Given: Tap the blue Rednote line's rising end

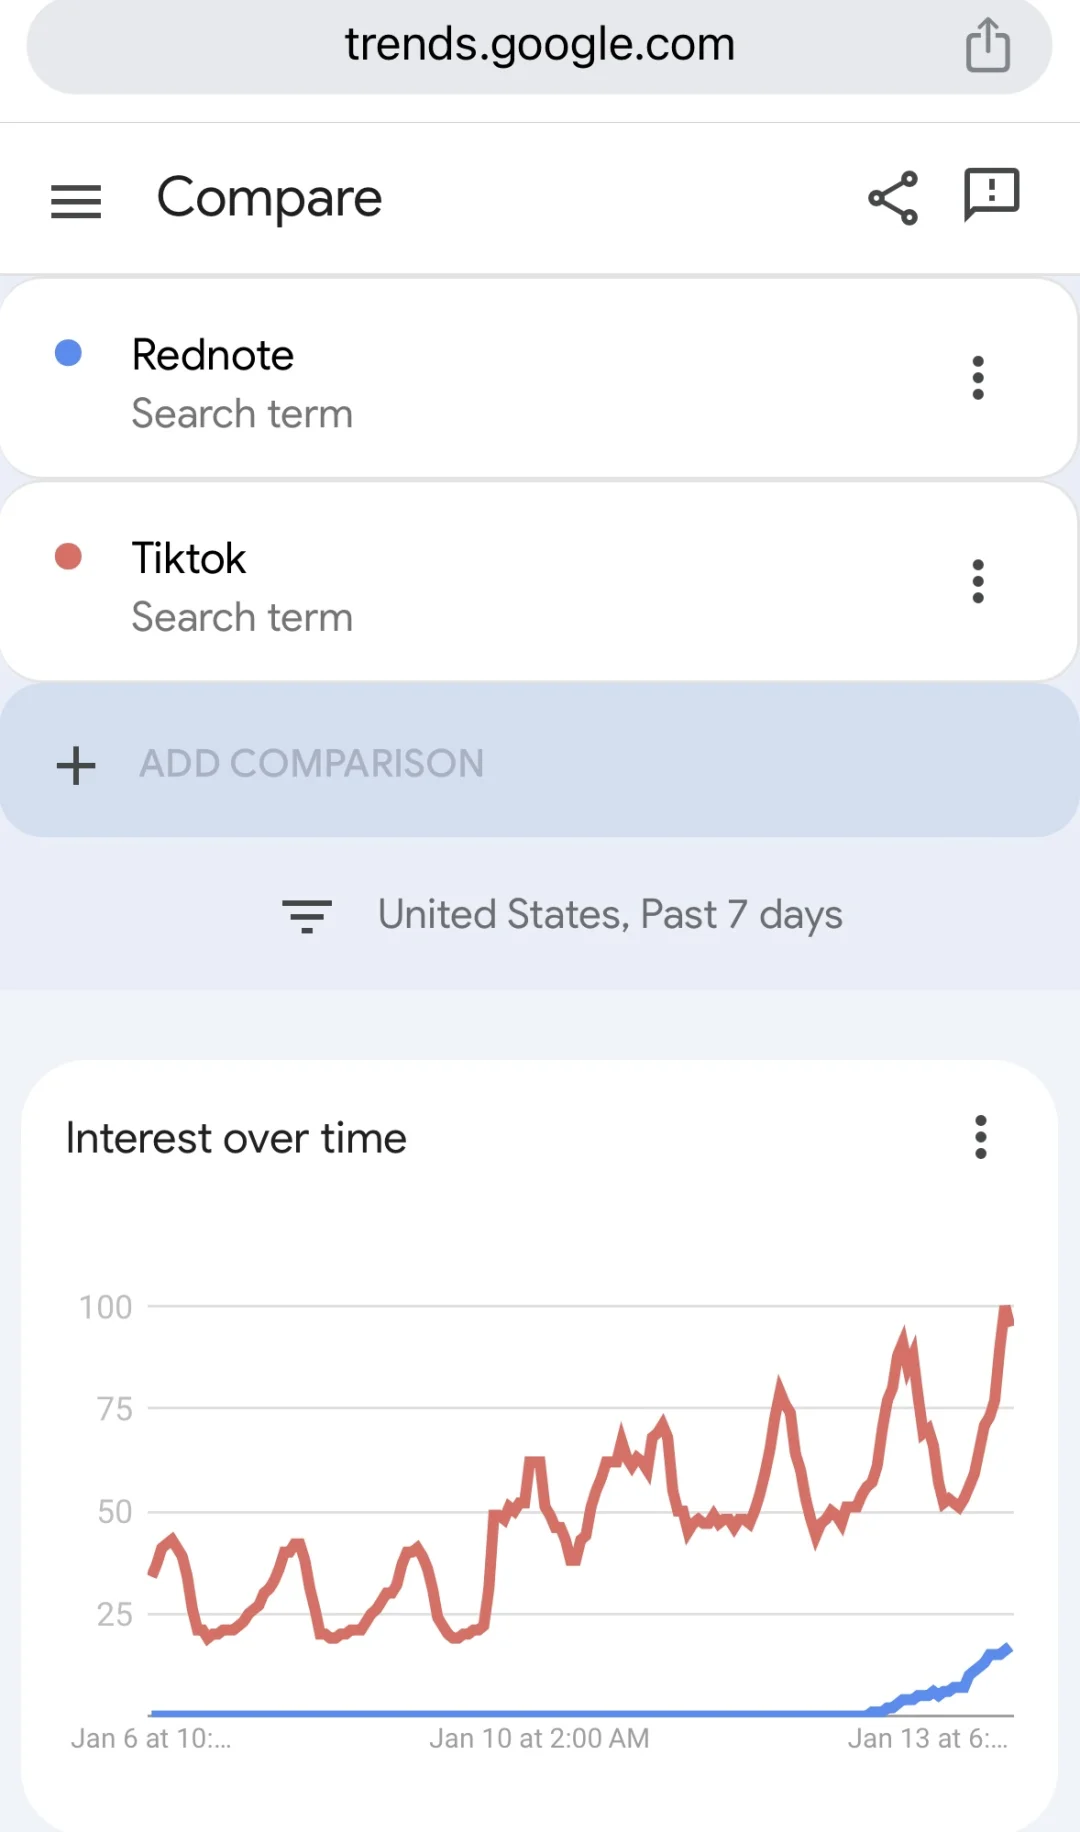Looking at the screenshot, I should click(1004, 1650).
